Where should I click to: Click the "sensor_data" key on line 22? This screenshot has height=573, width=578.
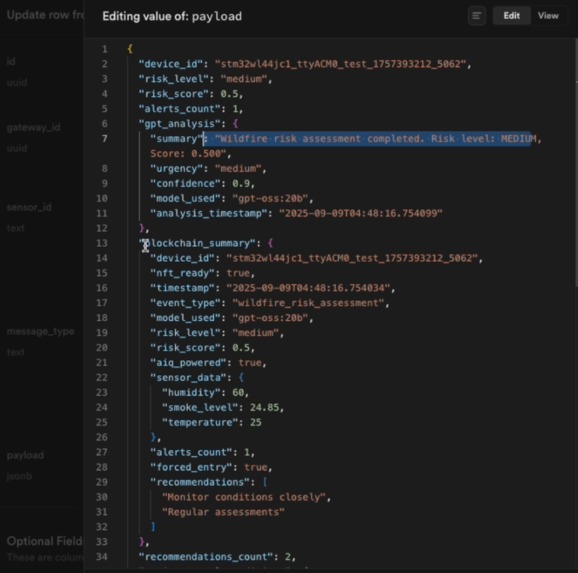tap(188, 378)
